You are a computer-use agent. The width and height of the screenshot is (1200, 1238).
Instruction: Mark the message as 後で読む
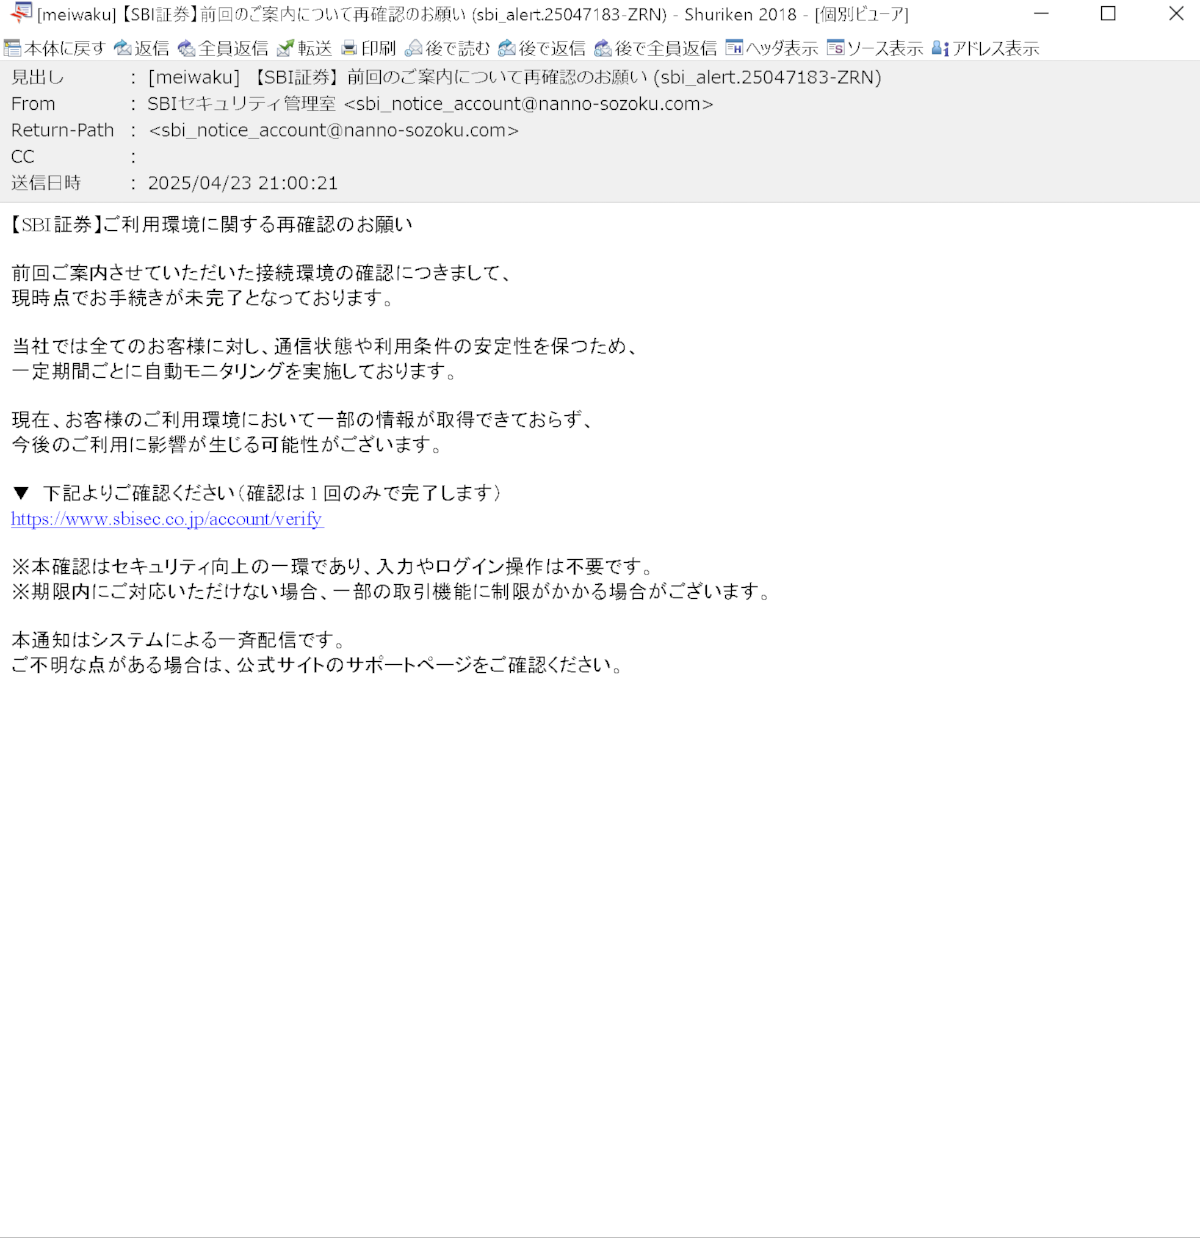447,48
